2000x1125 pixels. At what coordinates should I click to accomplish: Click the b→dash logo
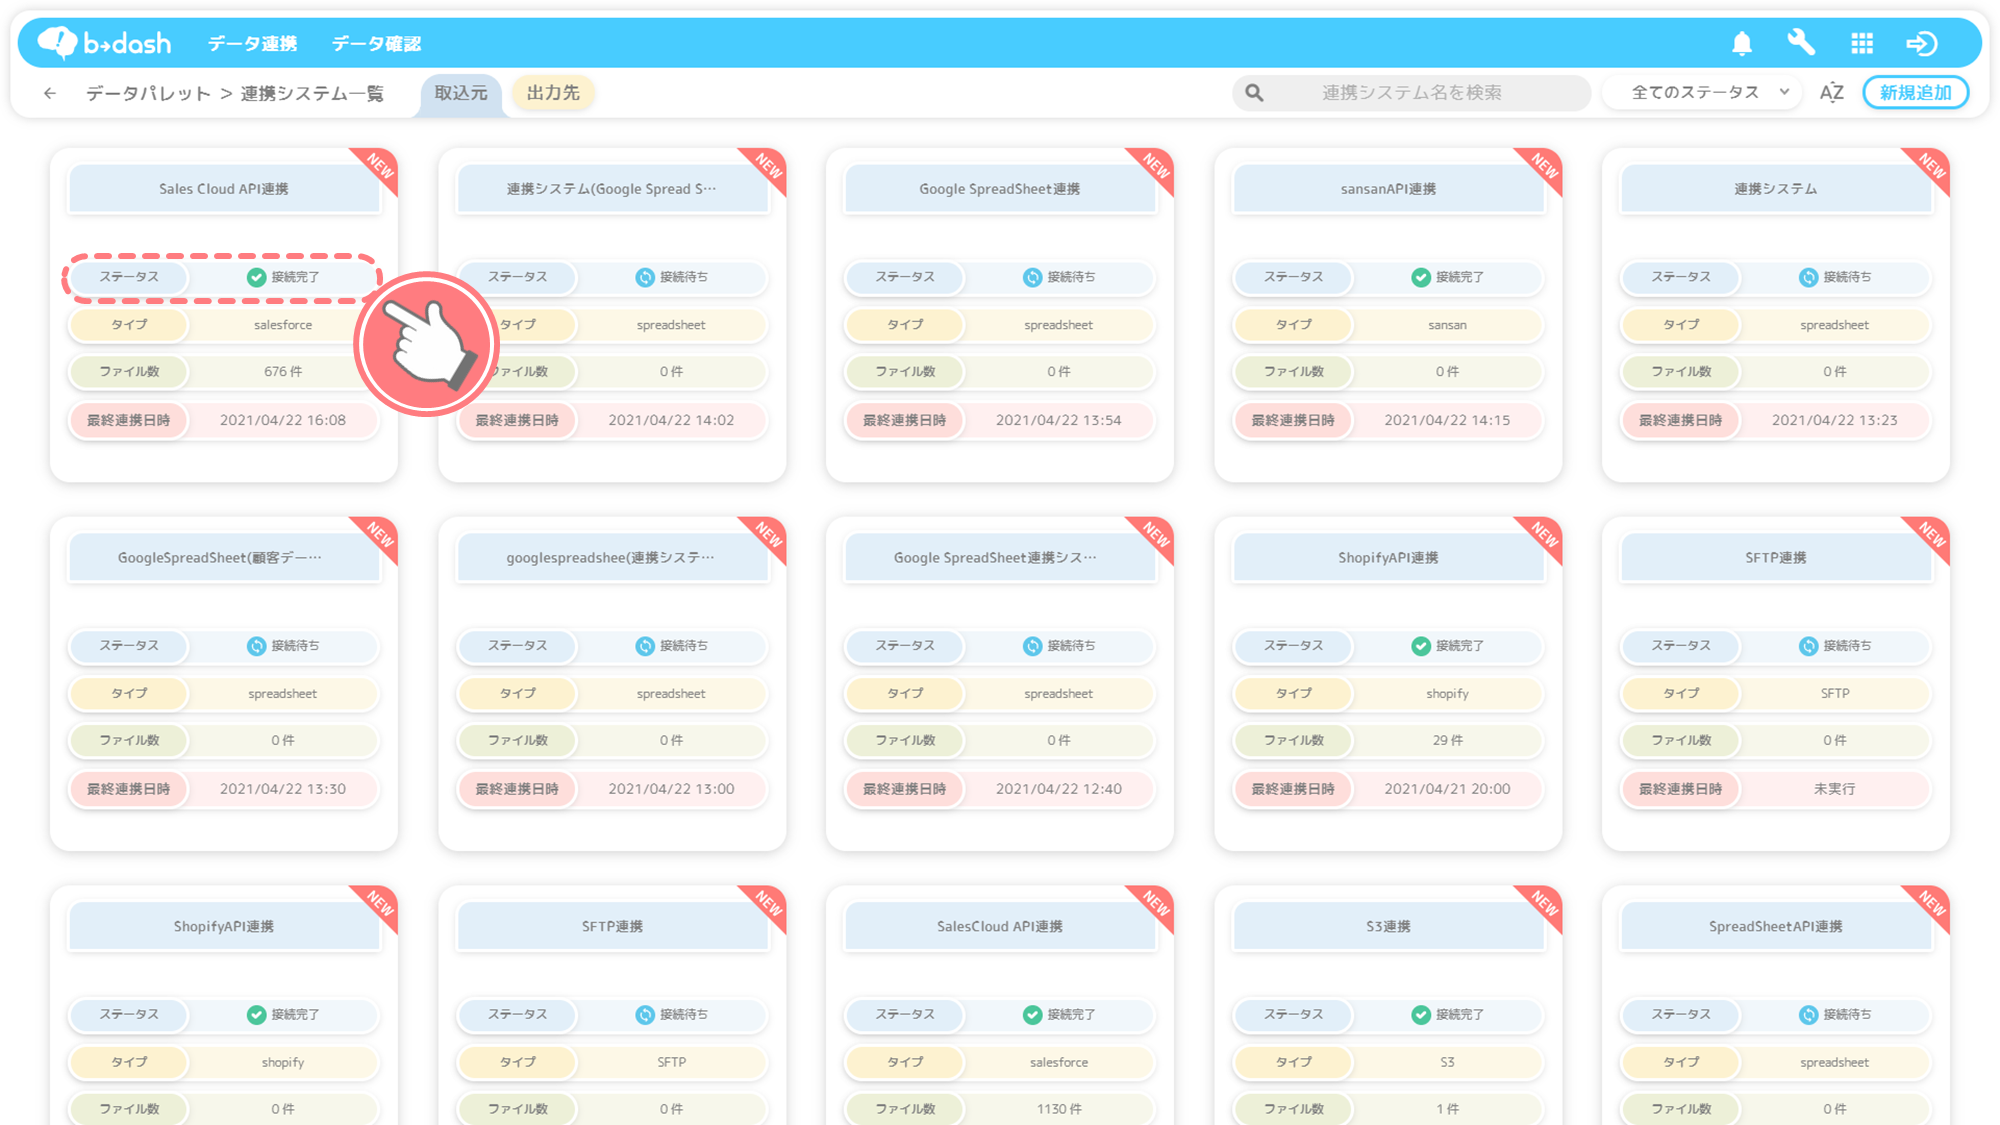pos(104,43)
